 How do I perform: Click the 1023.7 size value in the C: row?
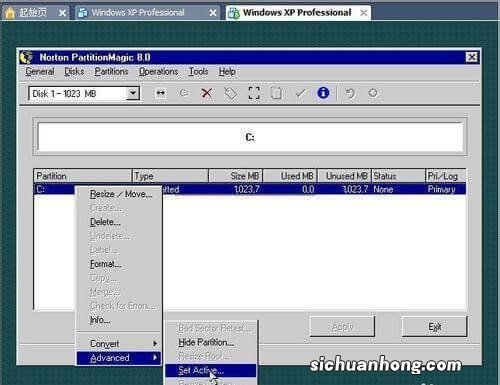(247, 189)
